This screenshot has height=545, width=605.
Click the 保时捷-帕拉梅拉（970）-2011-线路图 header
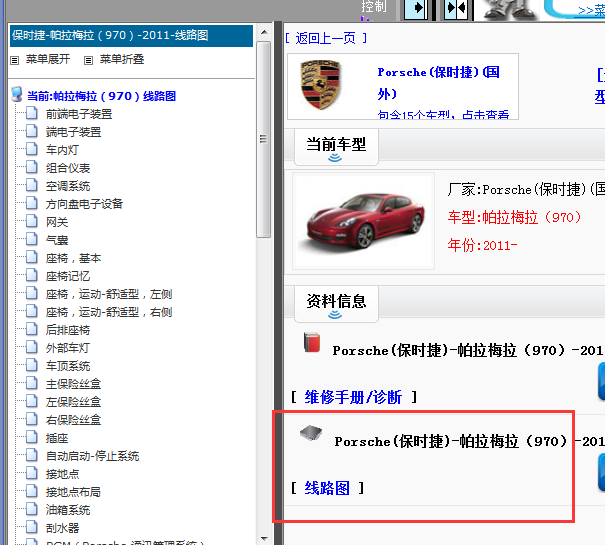pos(131,36)
